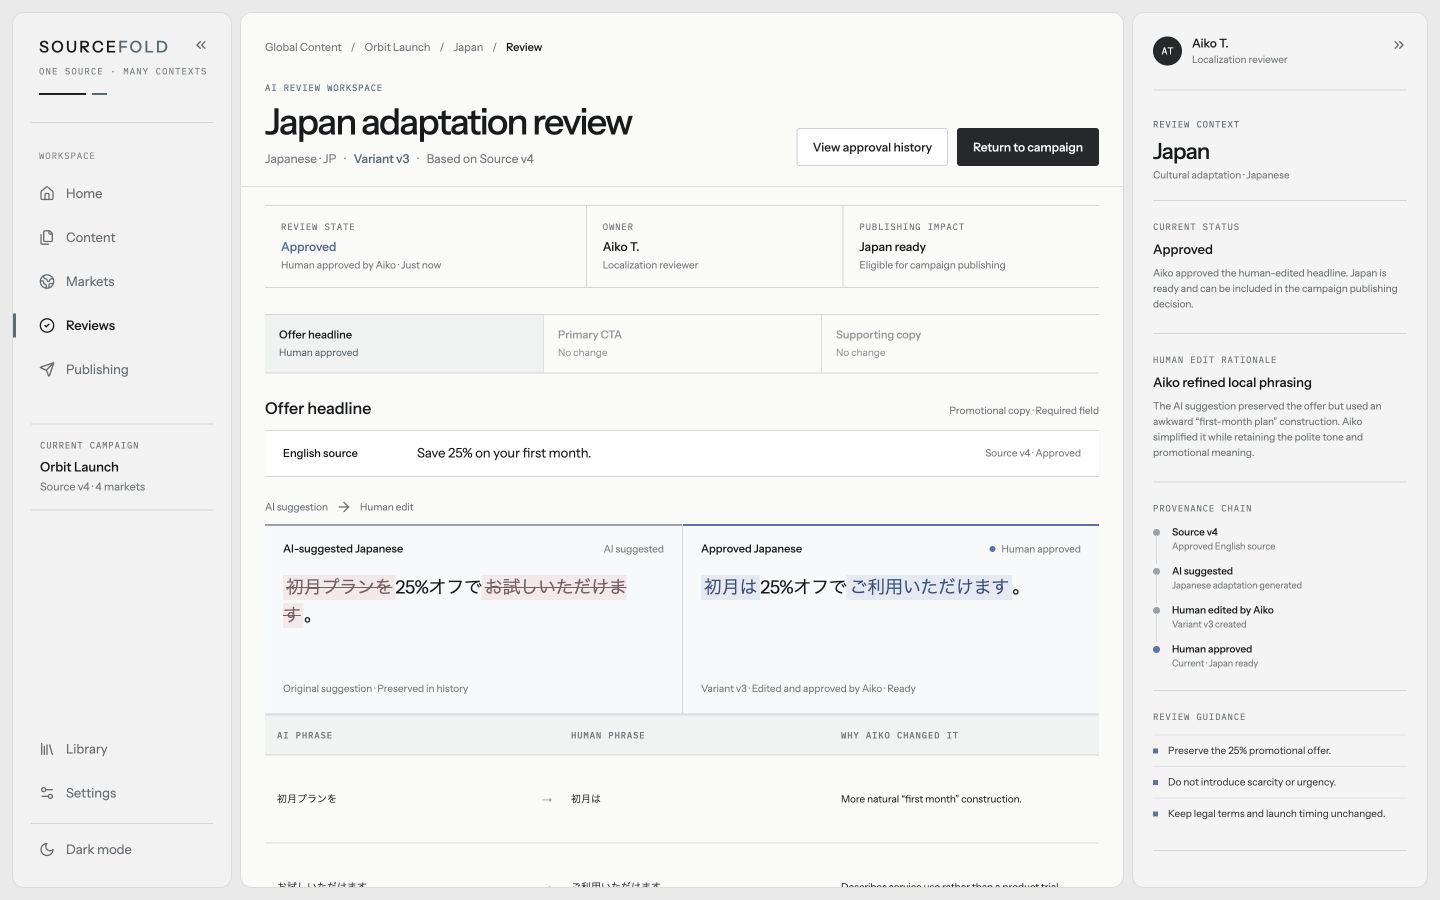Open Publishing in sidebar
1440x900 pixels.
click(x=122, y=369)
